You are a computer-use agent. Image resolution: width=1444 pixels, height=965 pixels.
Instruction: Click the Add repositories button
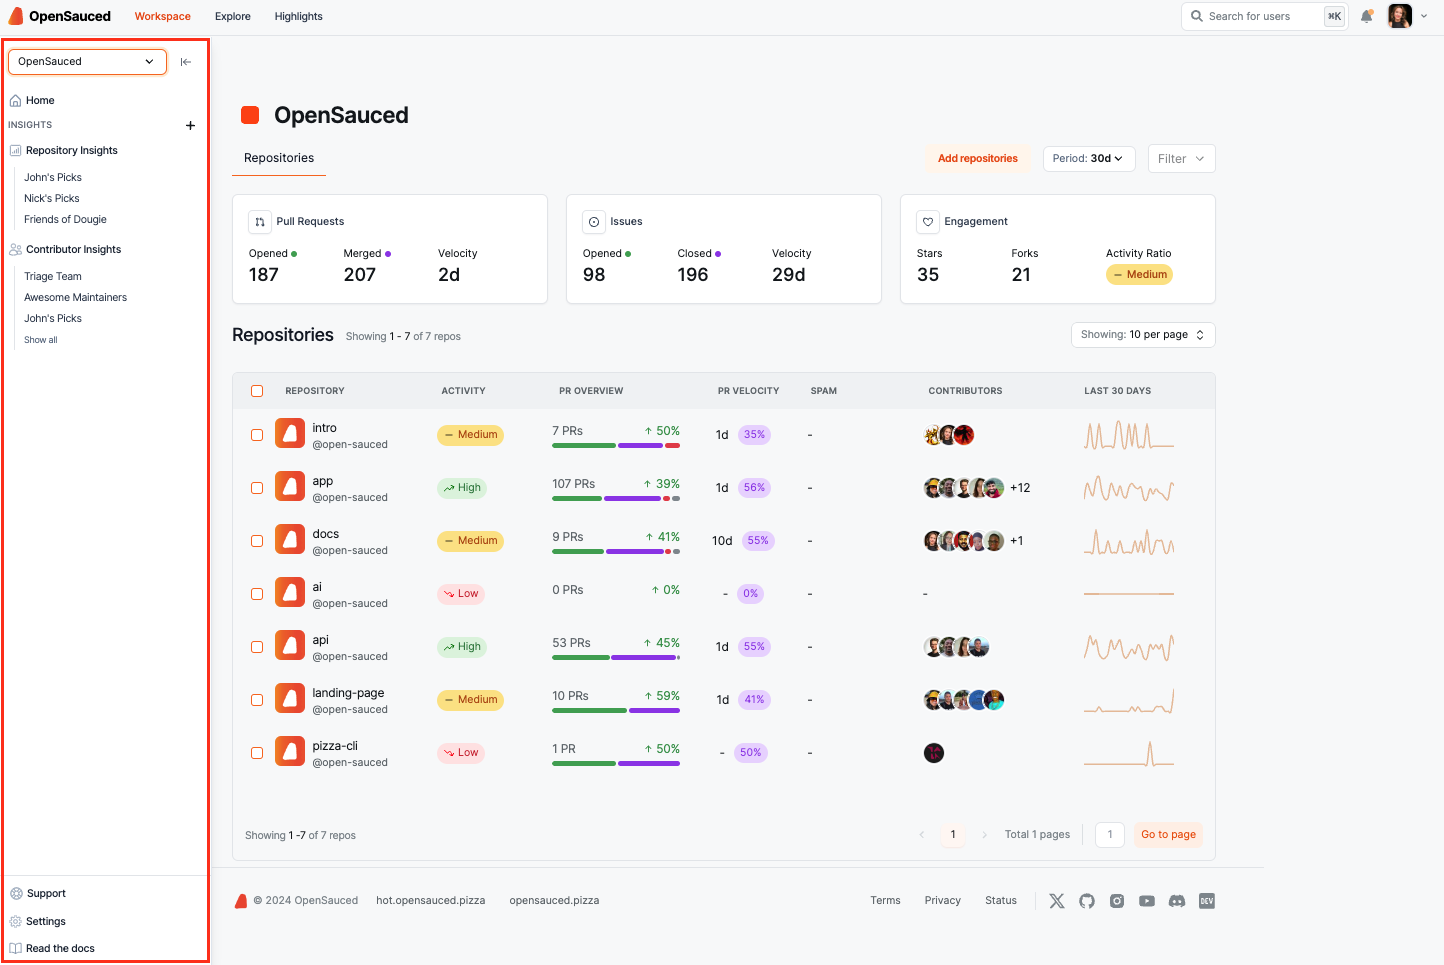pyautogui.click(x=977, y=159)
